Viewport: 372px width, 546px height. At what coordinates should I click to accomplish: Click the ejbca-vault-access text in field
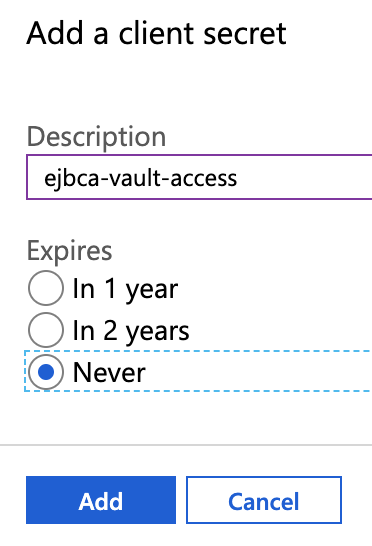pyautogui.click(x=140, y=178)
